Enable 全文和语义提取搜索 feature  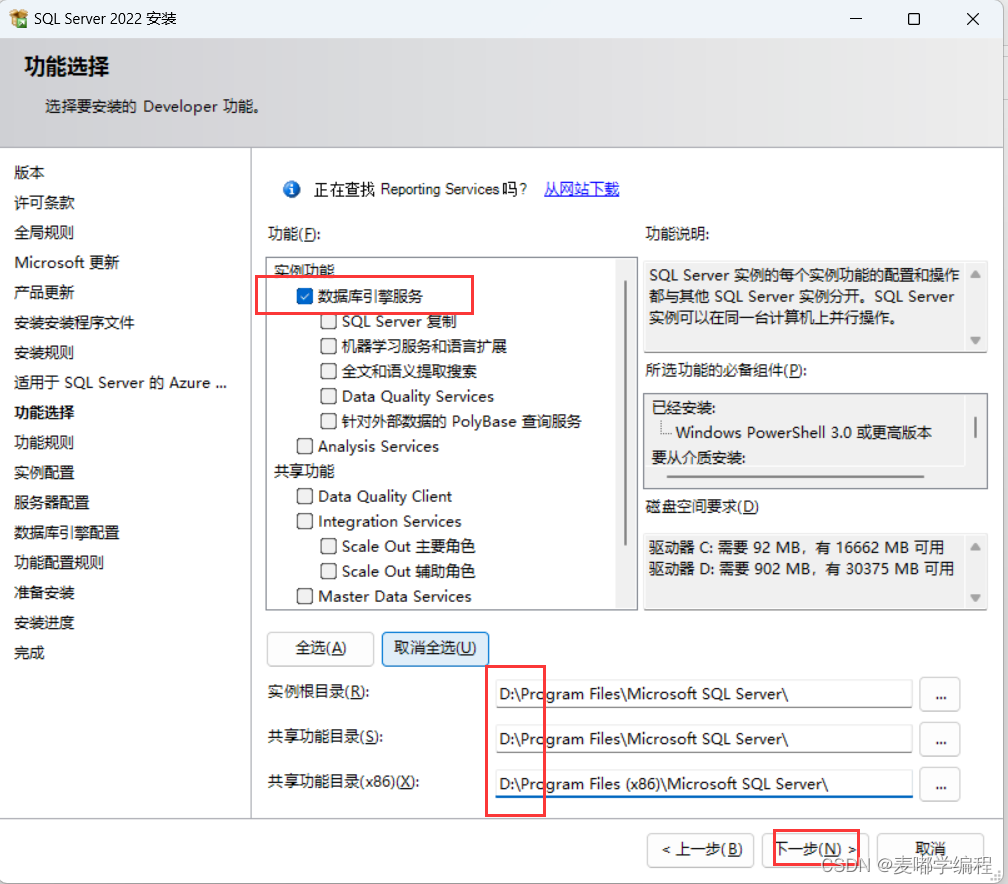tap(328, 370)
